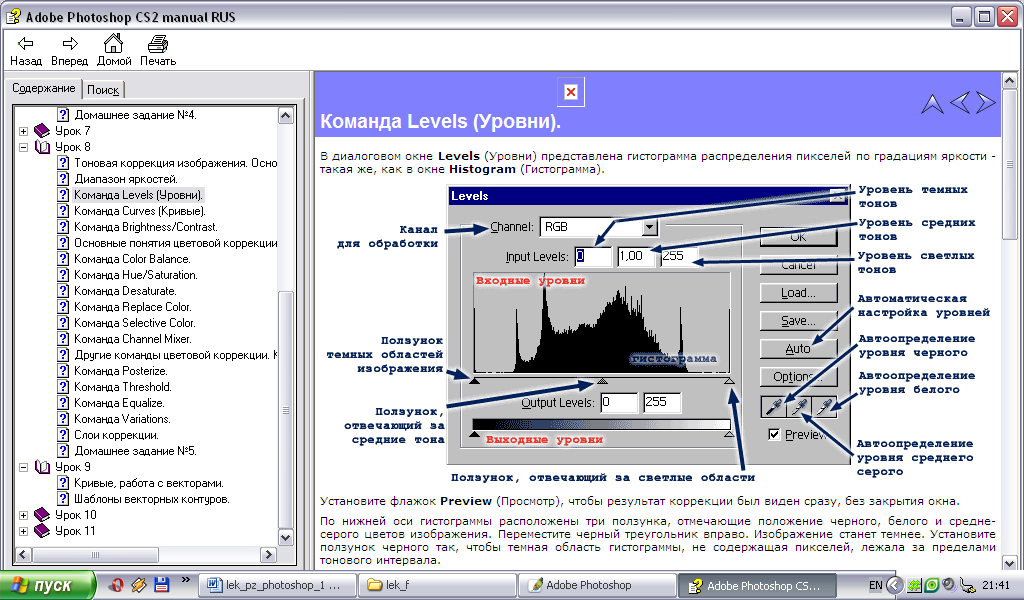The width and height of the screenshot is (1024, 600).
Task: Open the Поиск tab
Action: pos(103,90)
